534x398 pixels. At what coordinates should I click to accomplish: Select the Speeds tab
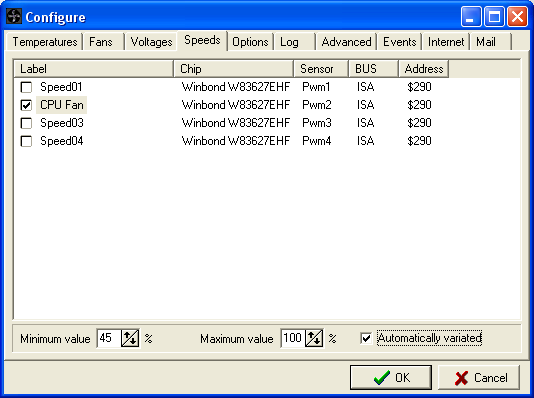click(x=202, y=41)
